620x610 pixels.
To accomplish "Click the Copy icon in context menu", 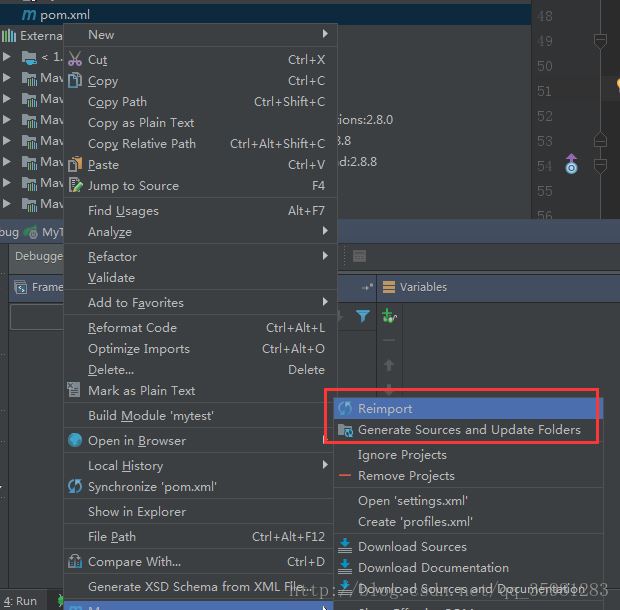I will [x=75, y=81].
